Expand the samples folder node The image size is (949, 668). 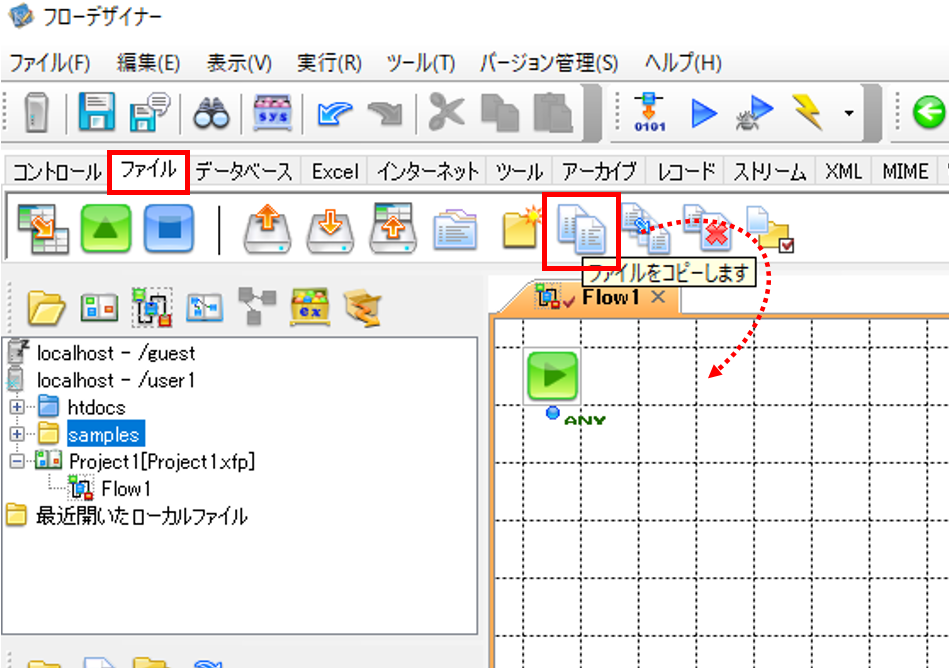(x=17, y=434)
